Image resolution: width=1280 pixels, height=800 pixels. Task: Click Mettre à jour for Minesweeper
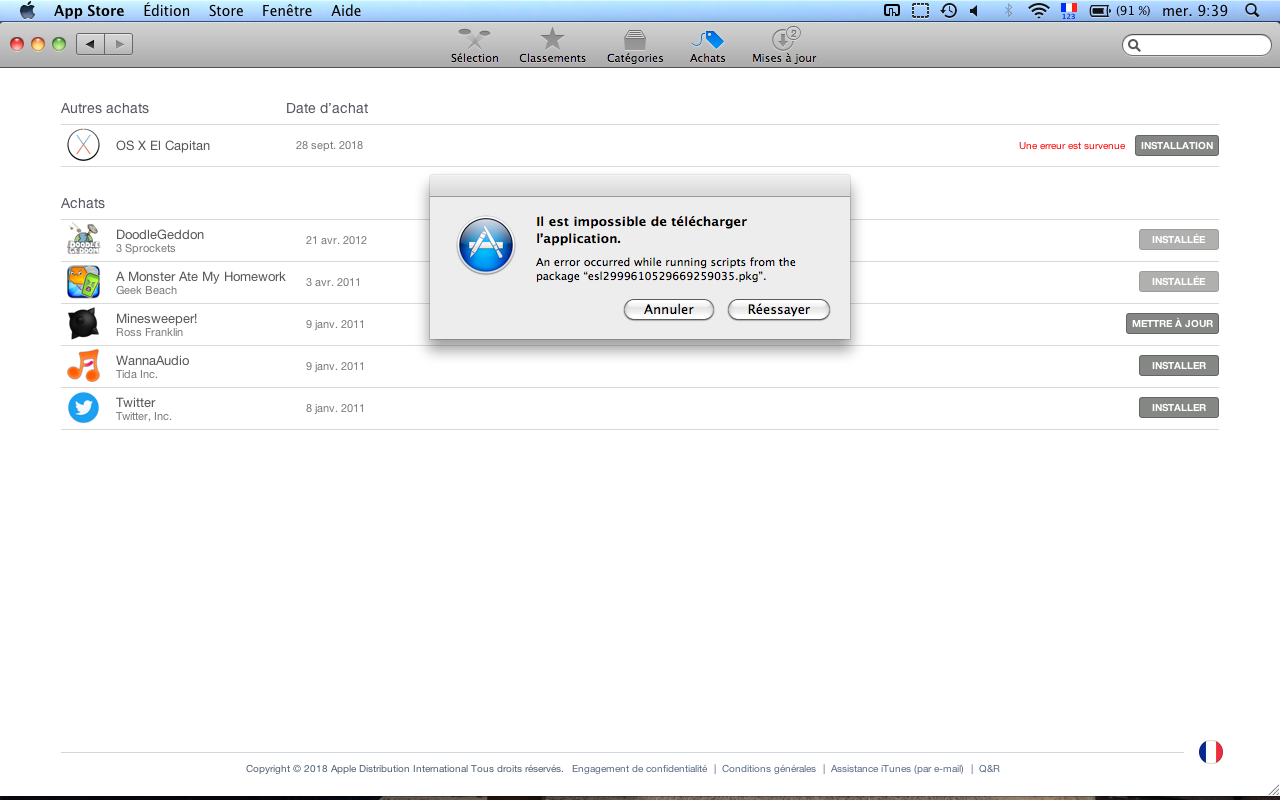click(1172, 324)
